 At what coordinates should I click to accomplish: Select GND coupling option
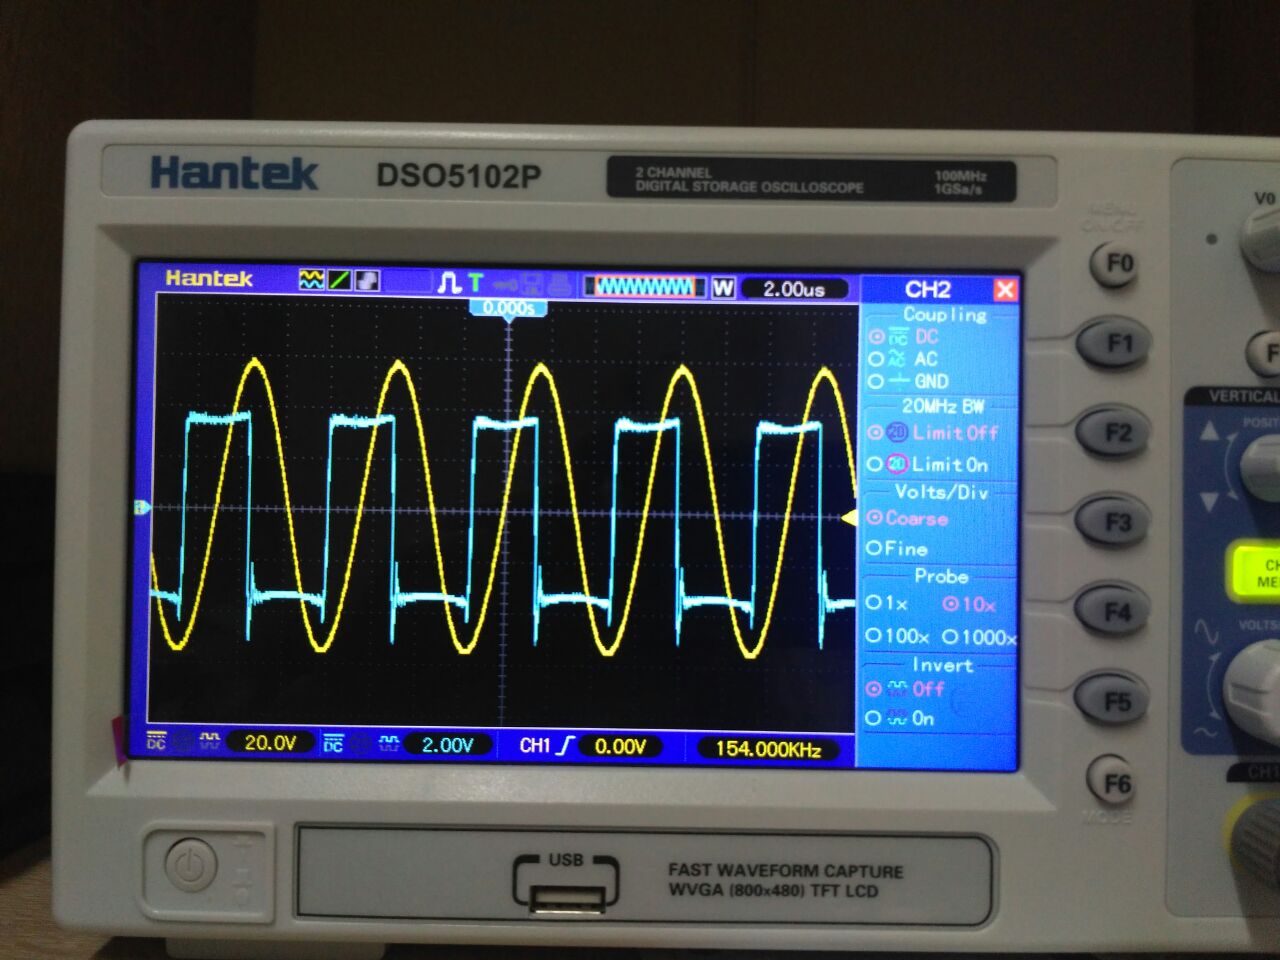coord(908,381)
